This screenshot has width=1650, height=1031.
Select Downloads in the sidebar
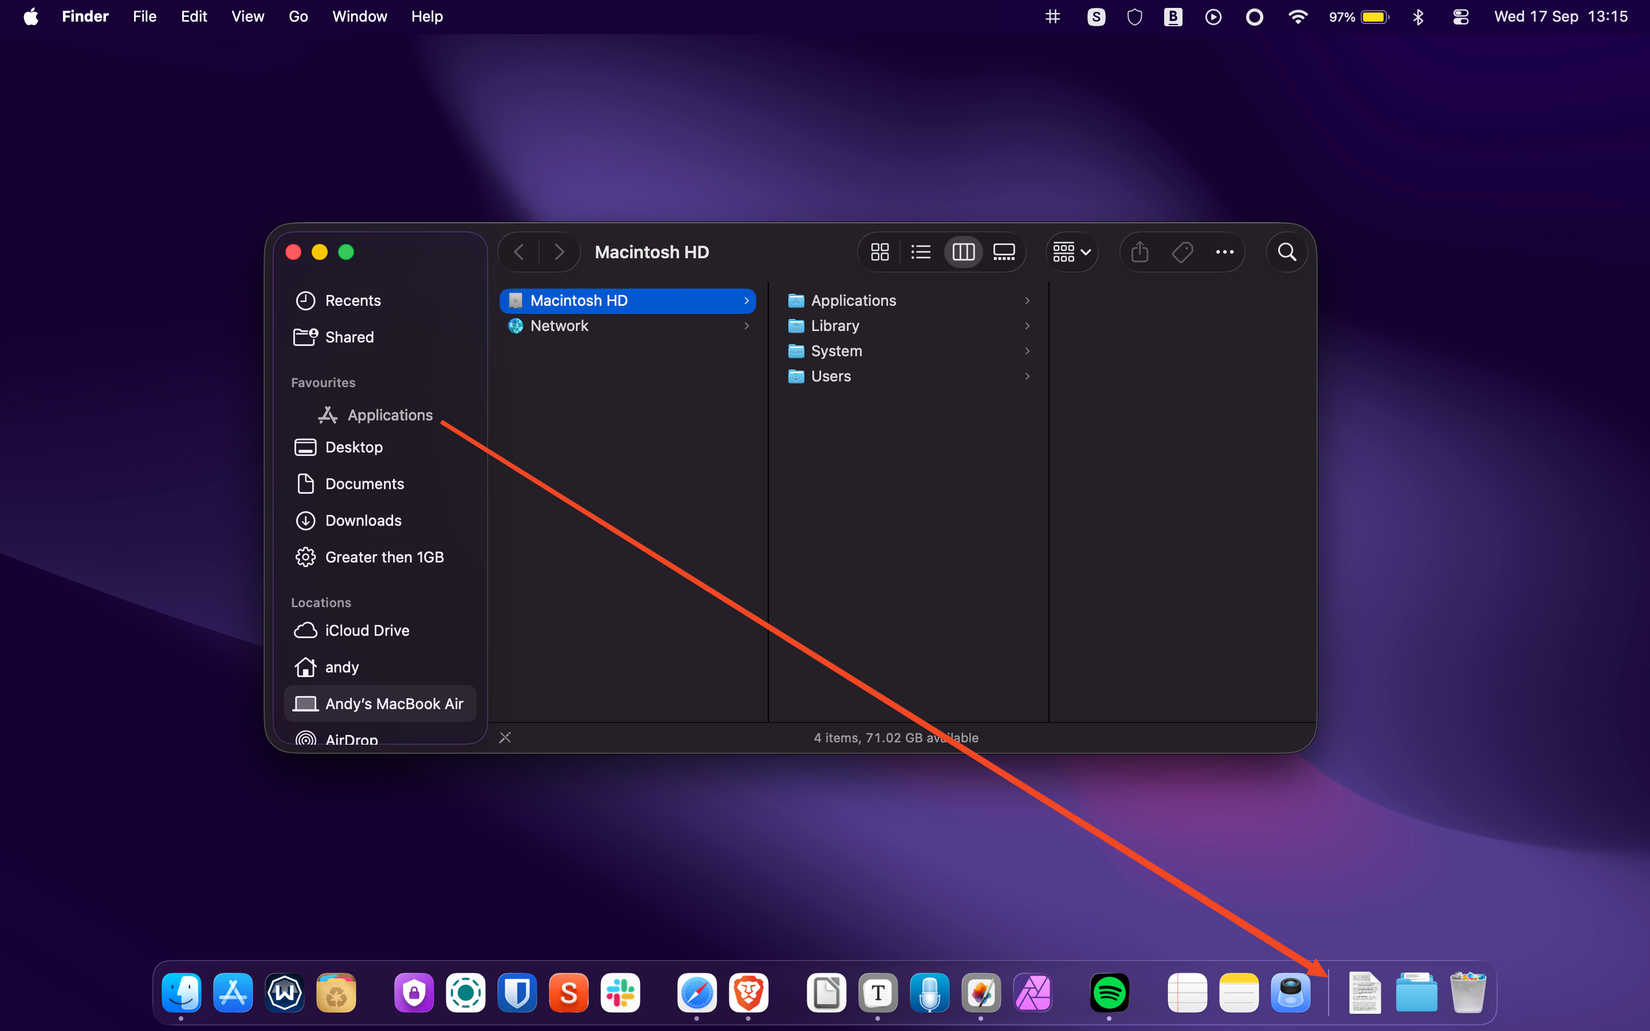(x=363, y=520)
